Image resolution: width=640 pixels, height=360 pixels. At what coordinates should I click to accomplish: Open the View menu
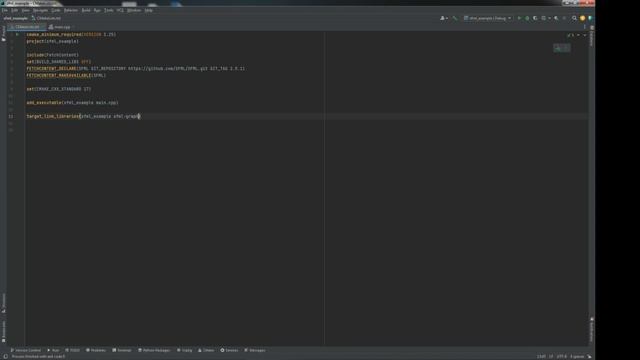(x=25, y=10)
